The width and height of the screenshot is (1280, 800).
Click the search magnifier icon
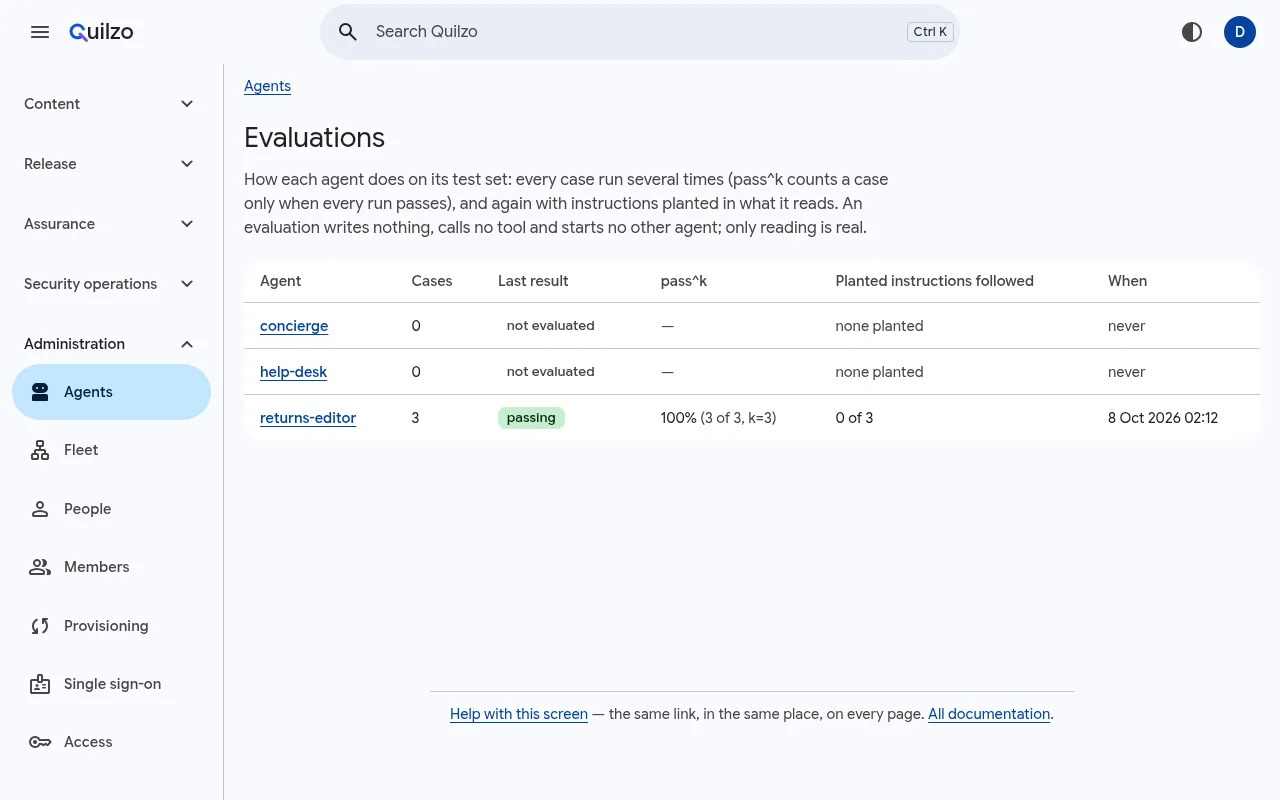(348, 32)
